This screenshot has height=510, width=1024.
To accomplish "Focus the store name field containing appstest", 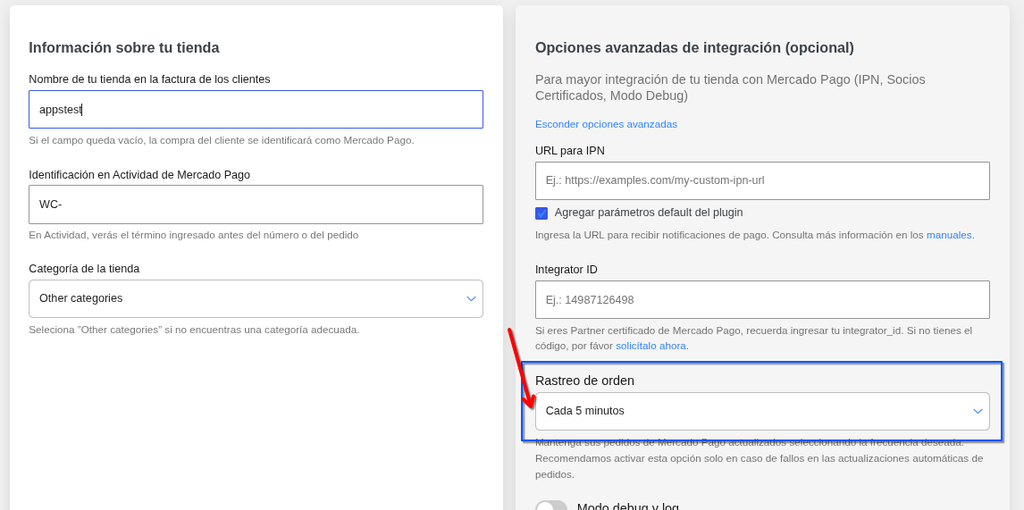I will point(256,109).
